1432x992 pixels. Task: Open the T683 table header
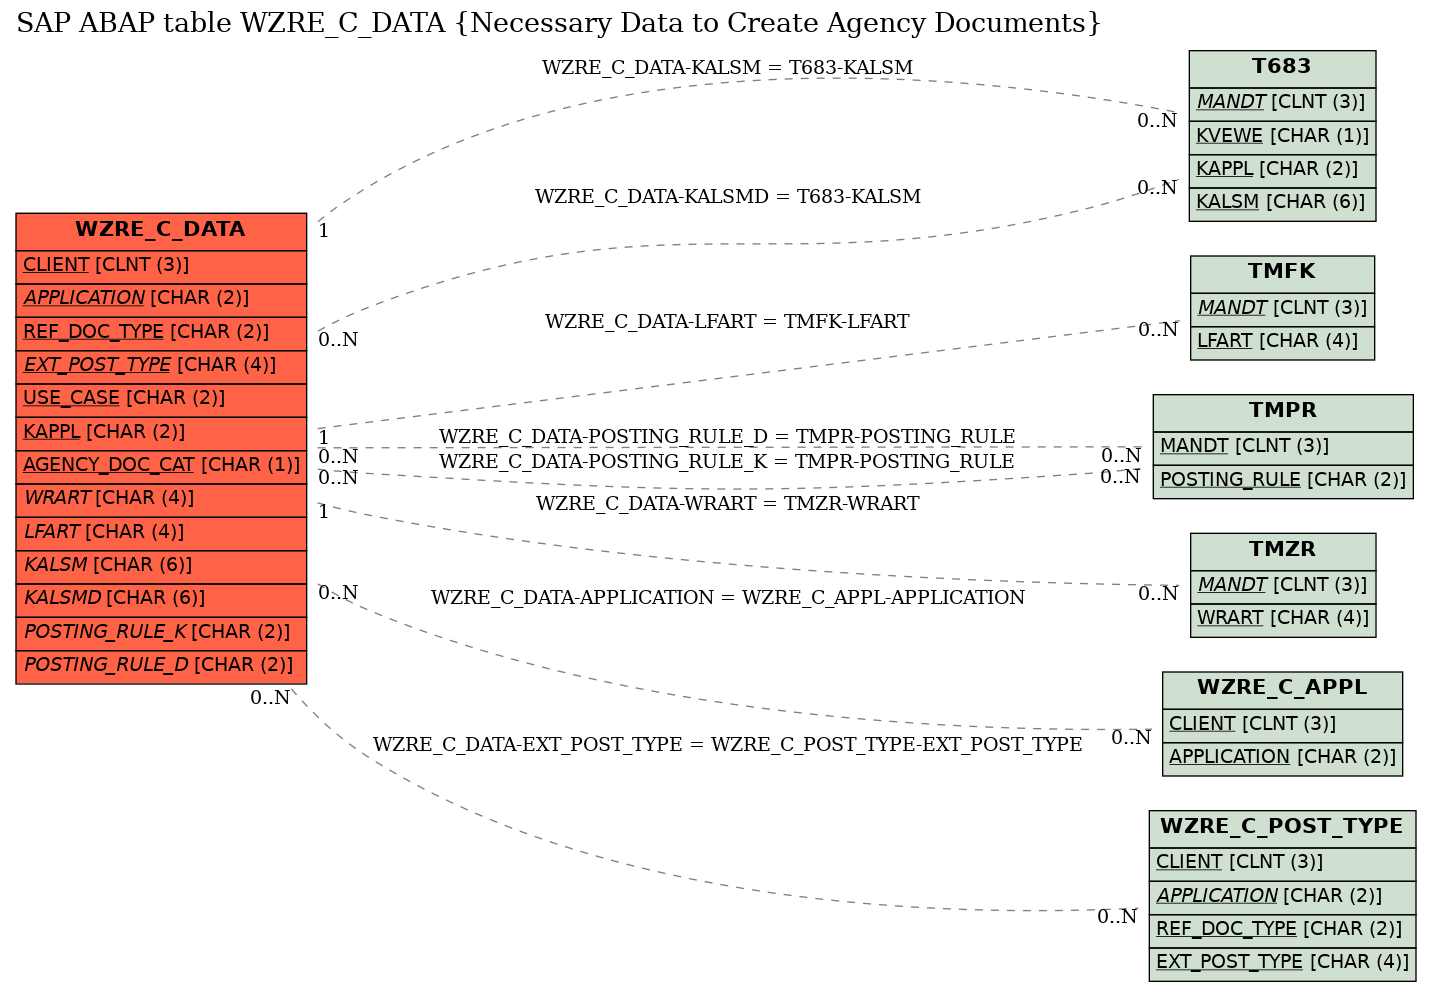click(x=1282, y=68)
